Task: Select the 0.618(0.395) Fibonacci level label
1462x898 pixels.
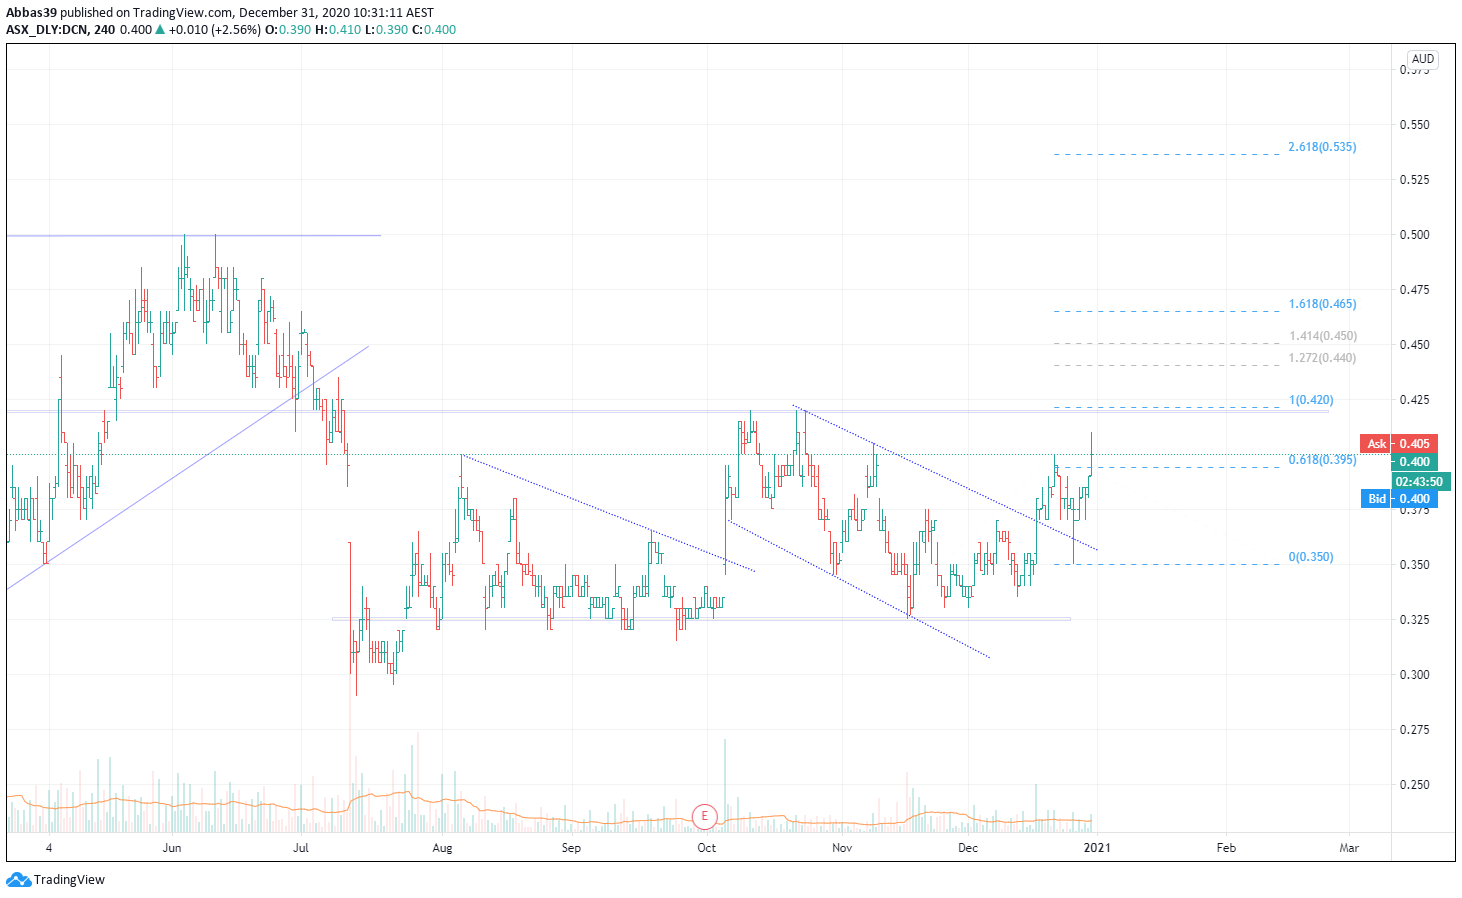Action: [x=1322, y=460]
